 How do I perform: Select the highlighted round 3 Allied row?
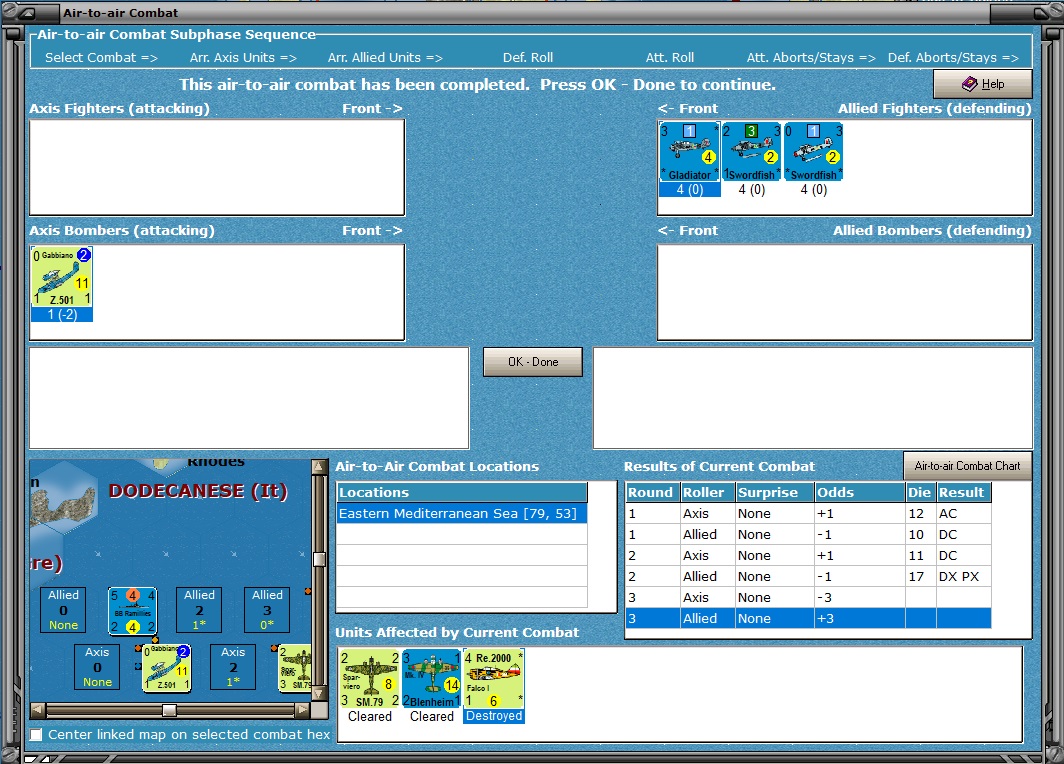pos(808,618)
